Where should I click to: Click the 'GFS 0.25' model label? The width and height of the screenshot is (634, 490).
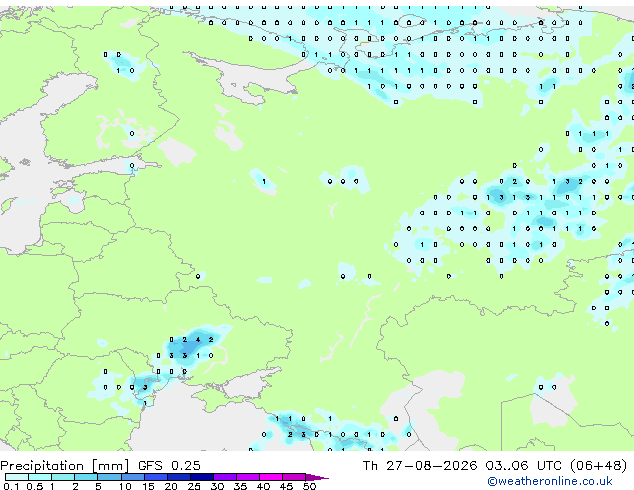(x=169, y=466)
